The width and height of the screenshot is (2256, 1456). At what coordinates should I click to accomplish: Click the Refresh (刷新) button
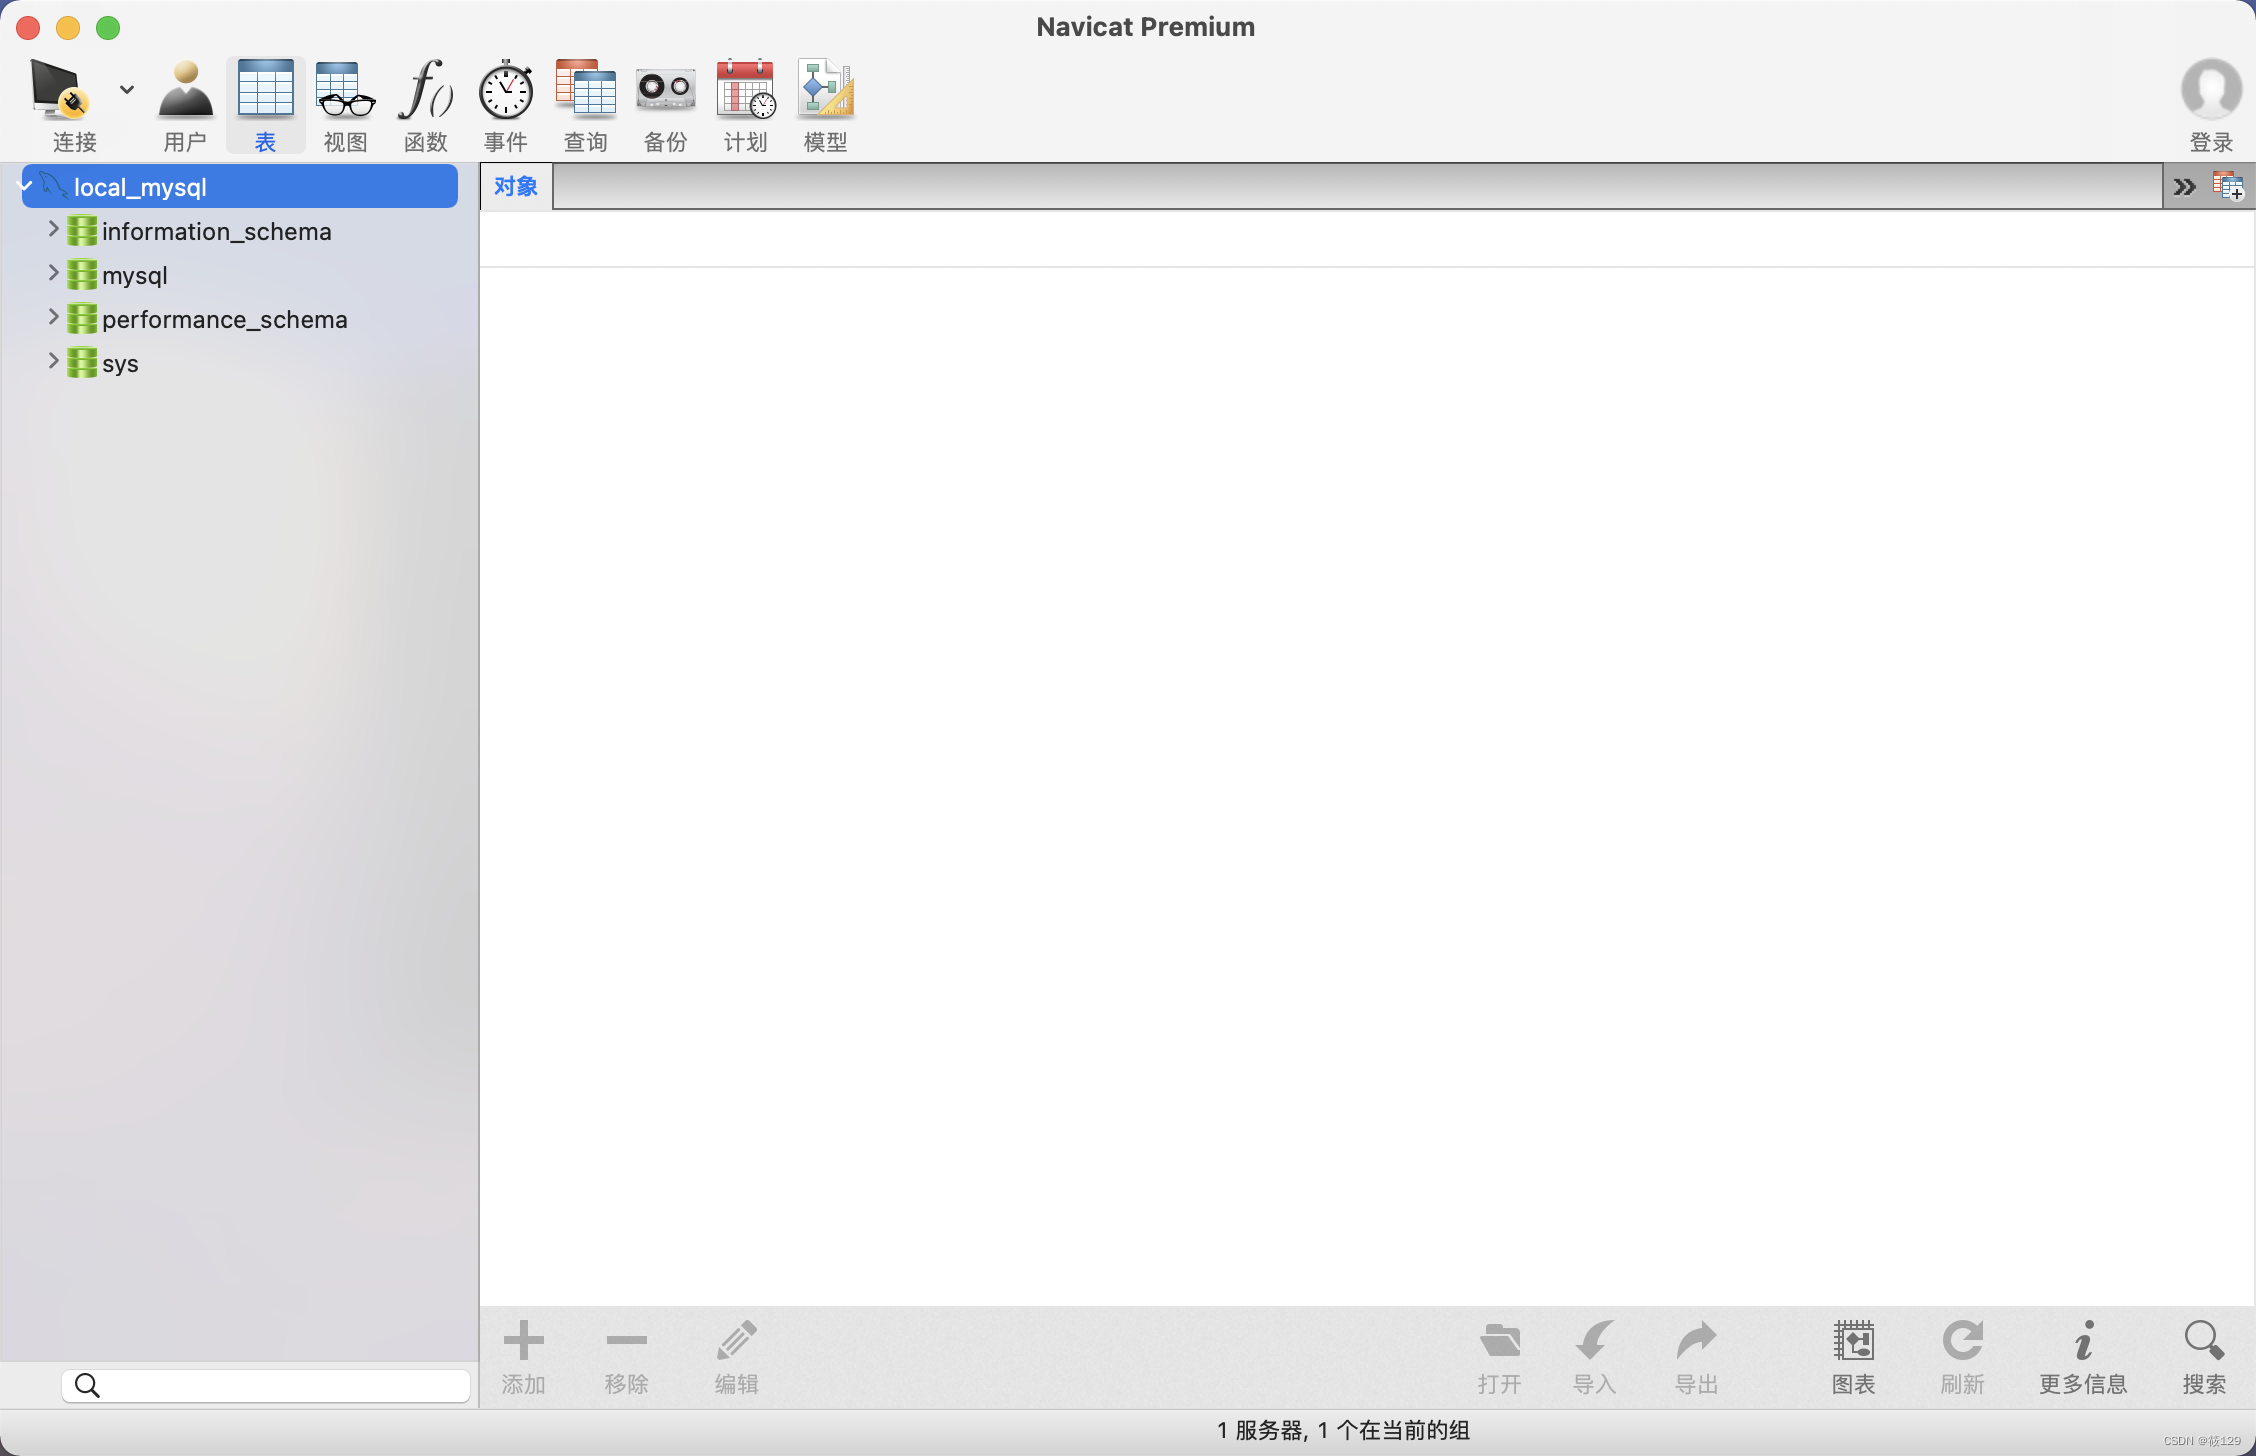pyautogui.click(x=1962, y=1357)
